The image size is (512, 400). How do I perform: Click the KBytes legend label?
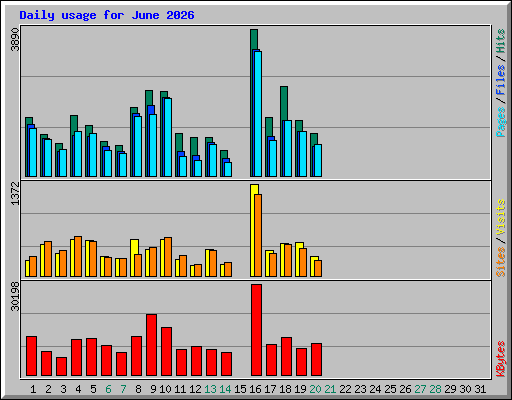coord(500,359)
